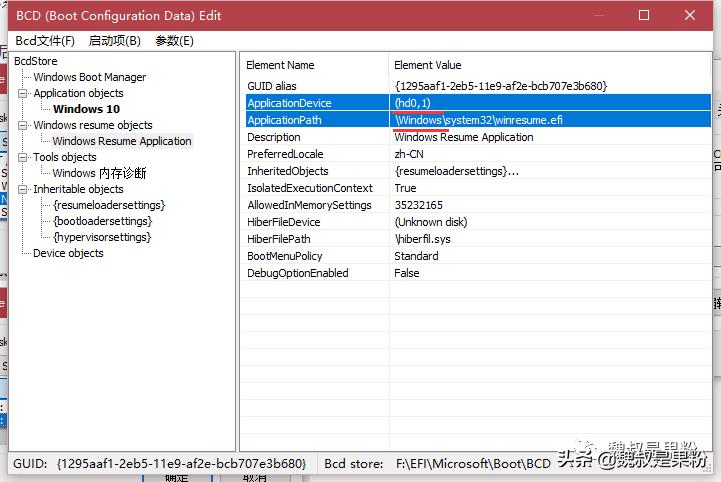Select the ApplicationPath element row
This screenshot has width=721, height=482.
[x=477, y=120]
